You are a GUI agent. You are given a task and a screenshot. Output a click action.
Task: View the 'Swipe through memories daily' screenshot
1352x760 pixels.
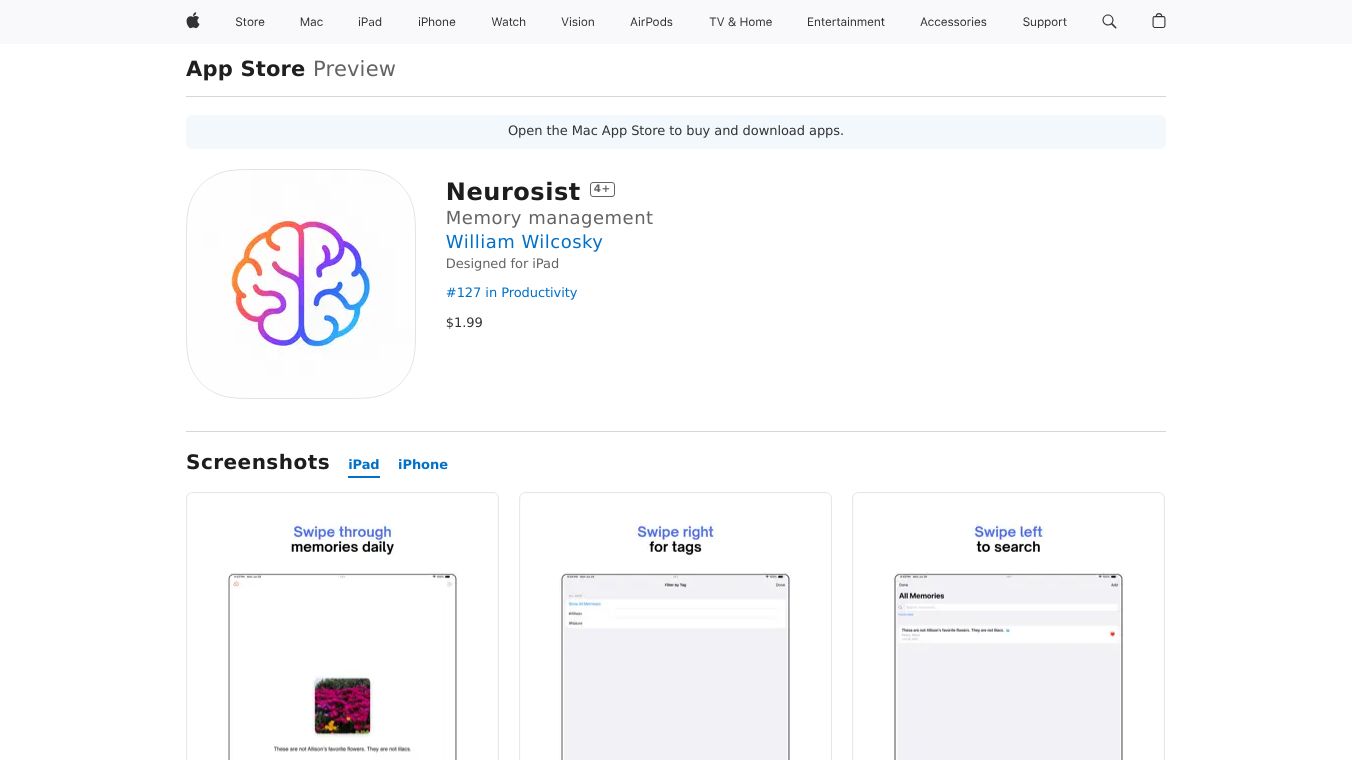tap(342, 626)
